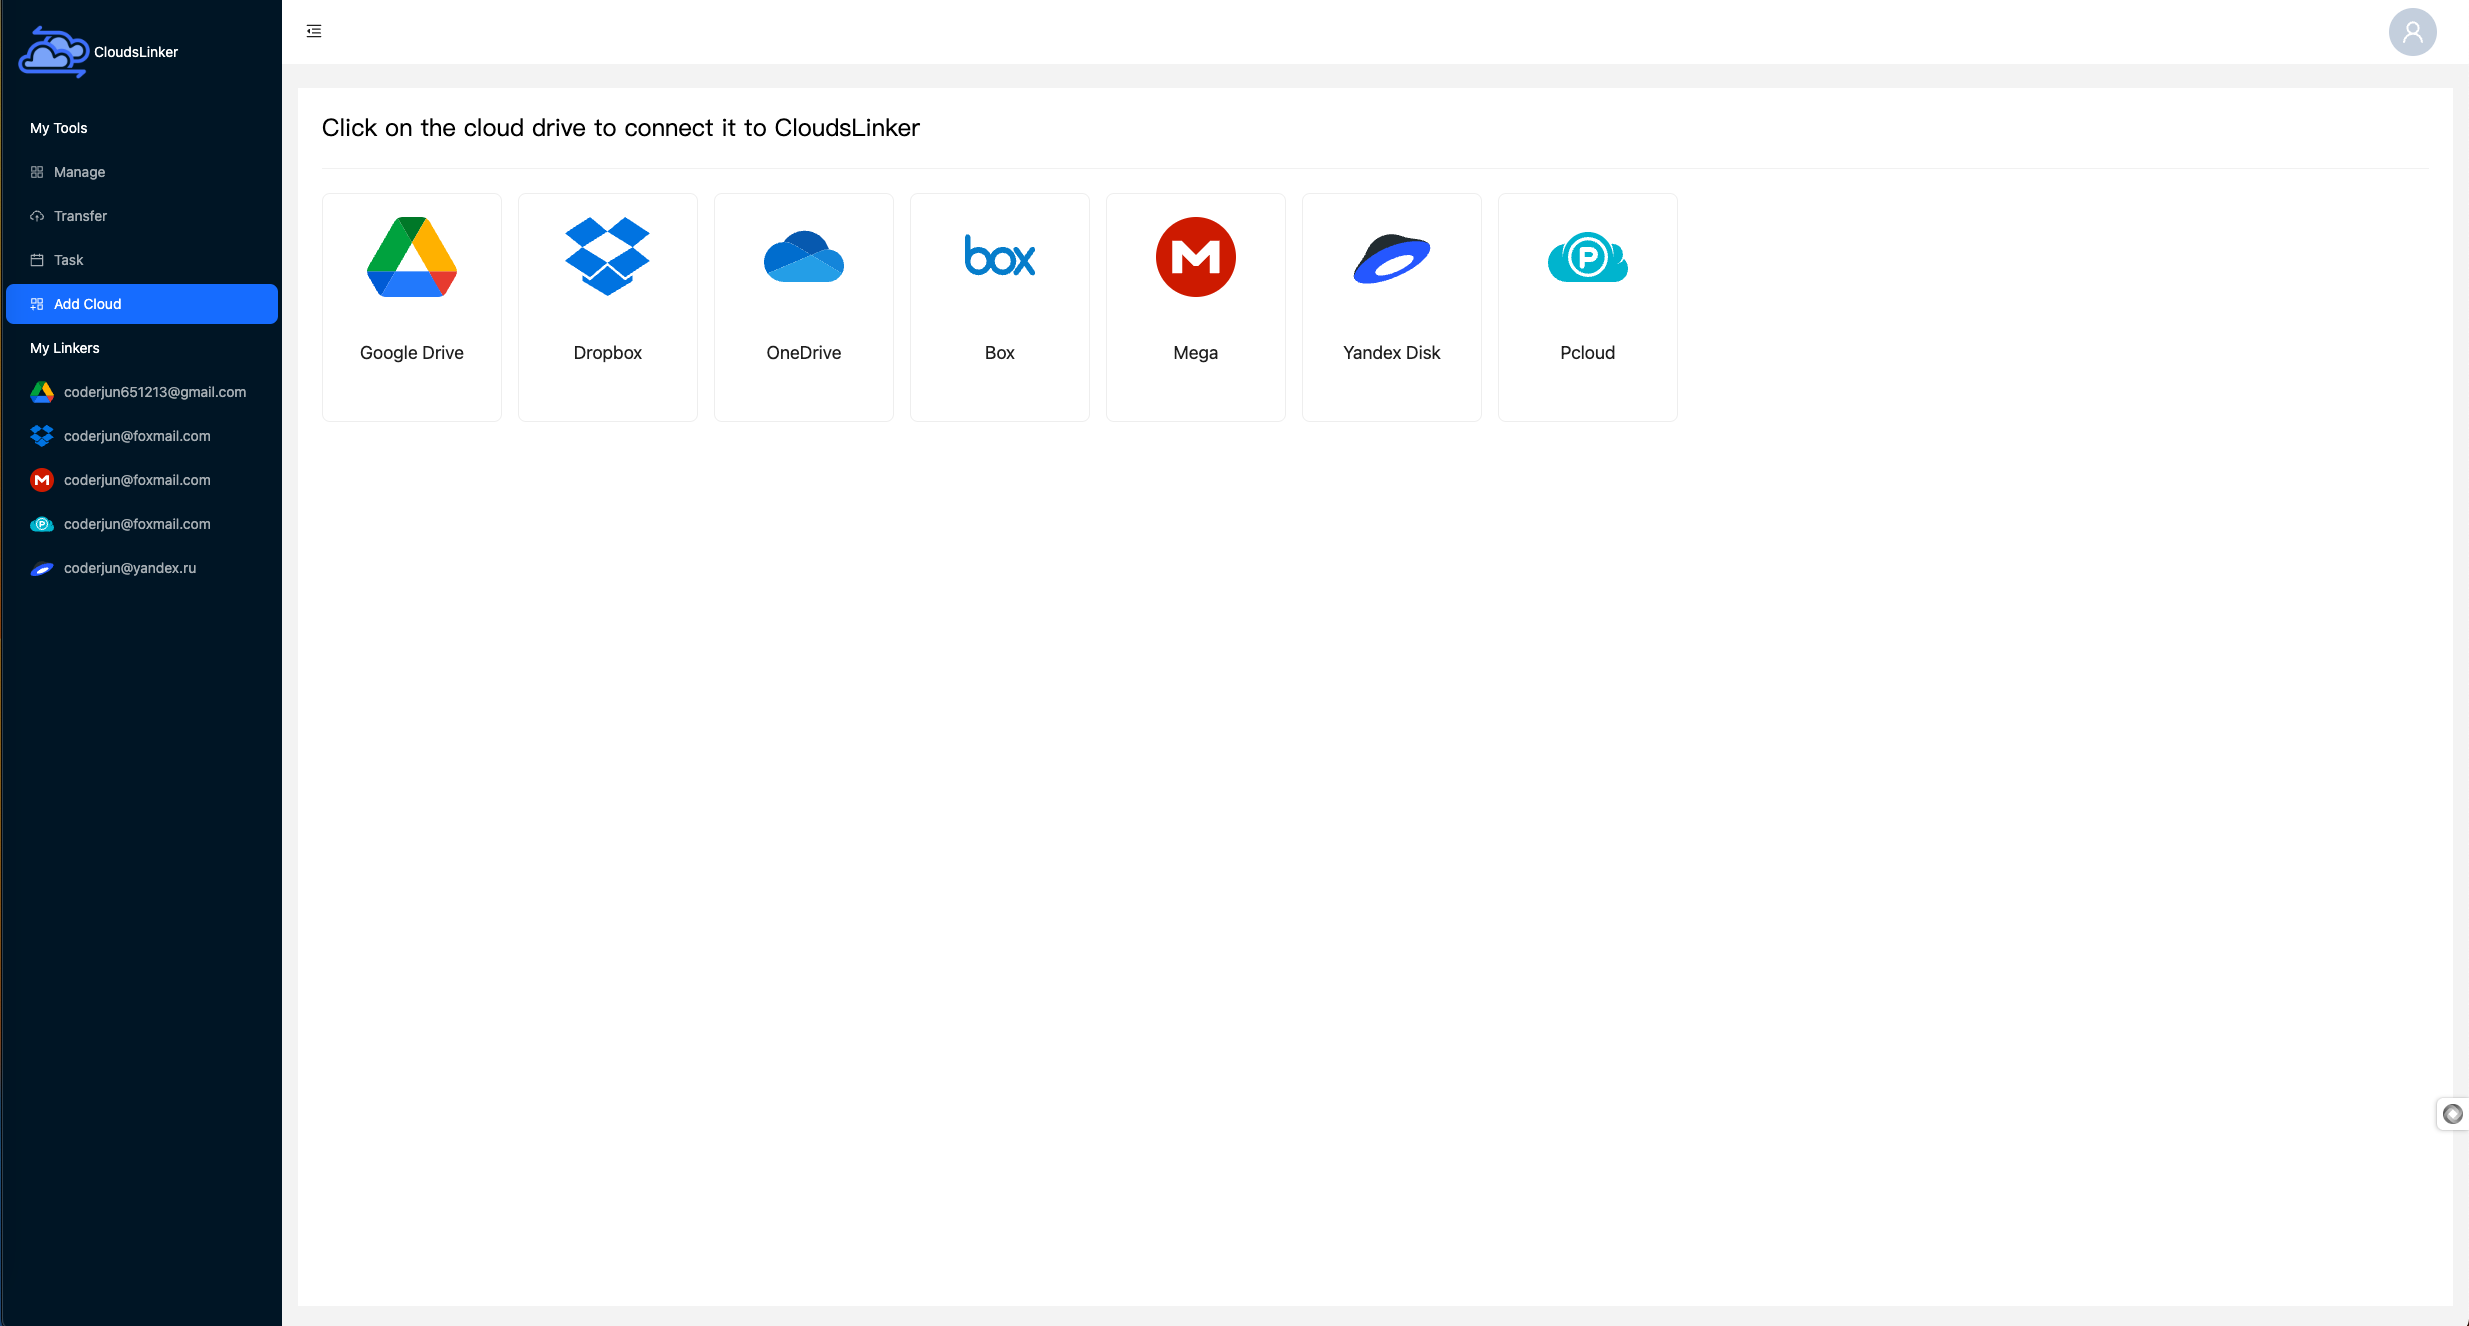Select the Yandex Disk saucer icon

pyautogui.click(x=1392, y=259)
